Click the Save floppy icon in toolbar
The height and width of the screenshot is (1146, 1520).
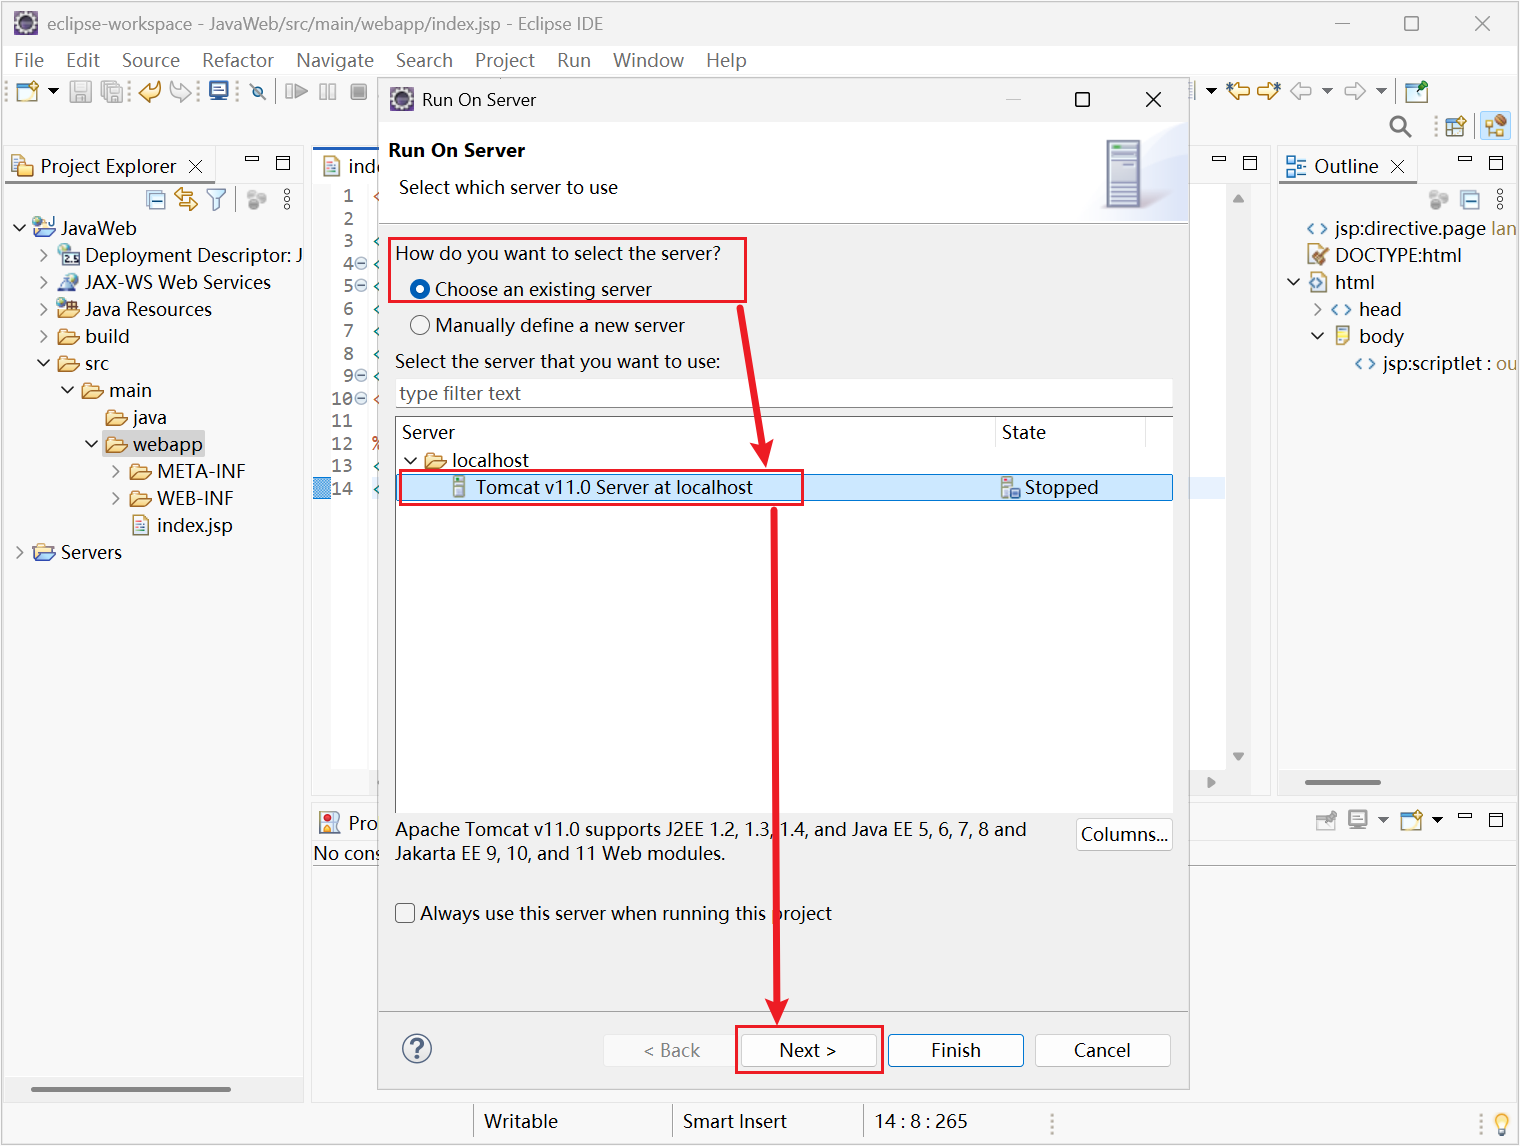[81, 92]
